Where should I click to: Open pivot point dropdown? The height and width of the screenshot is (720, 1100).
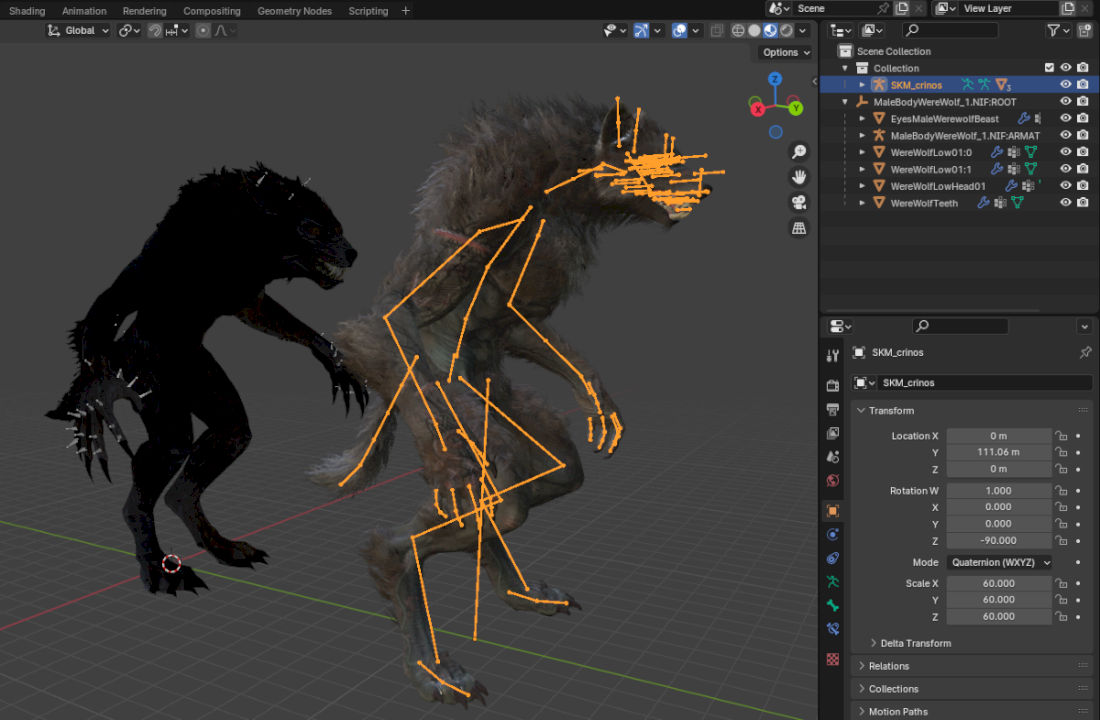point(129,30)
